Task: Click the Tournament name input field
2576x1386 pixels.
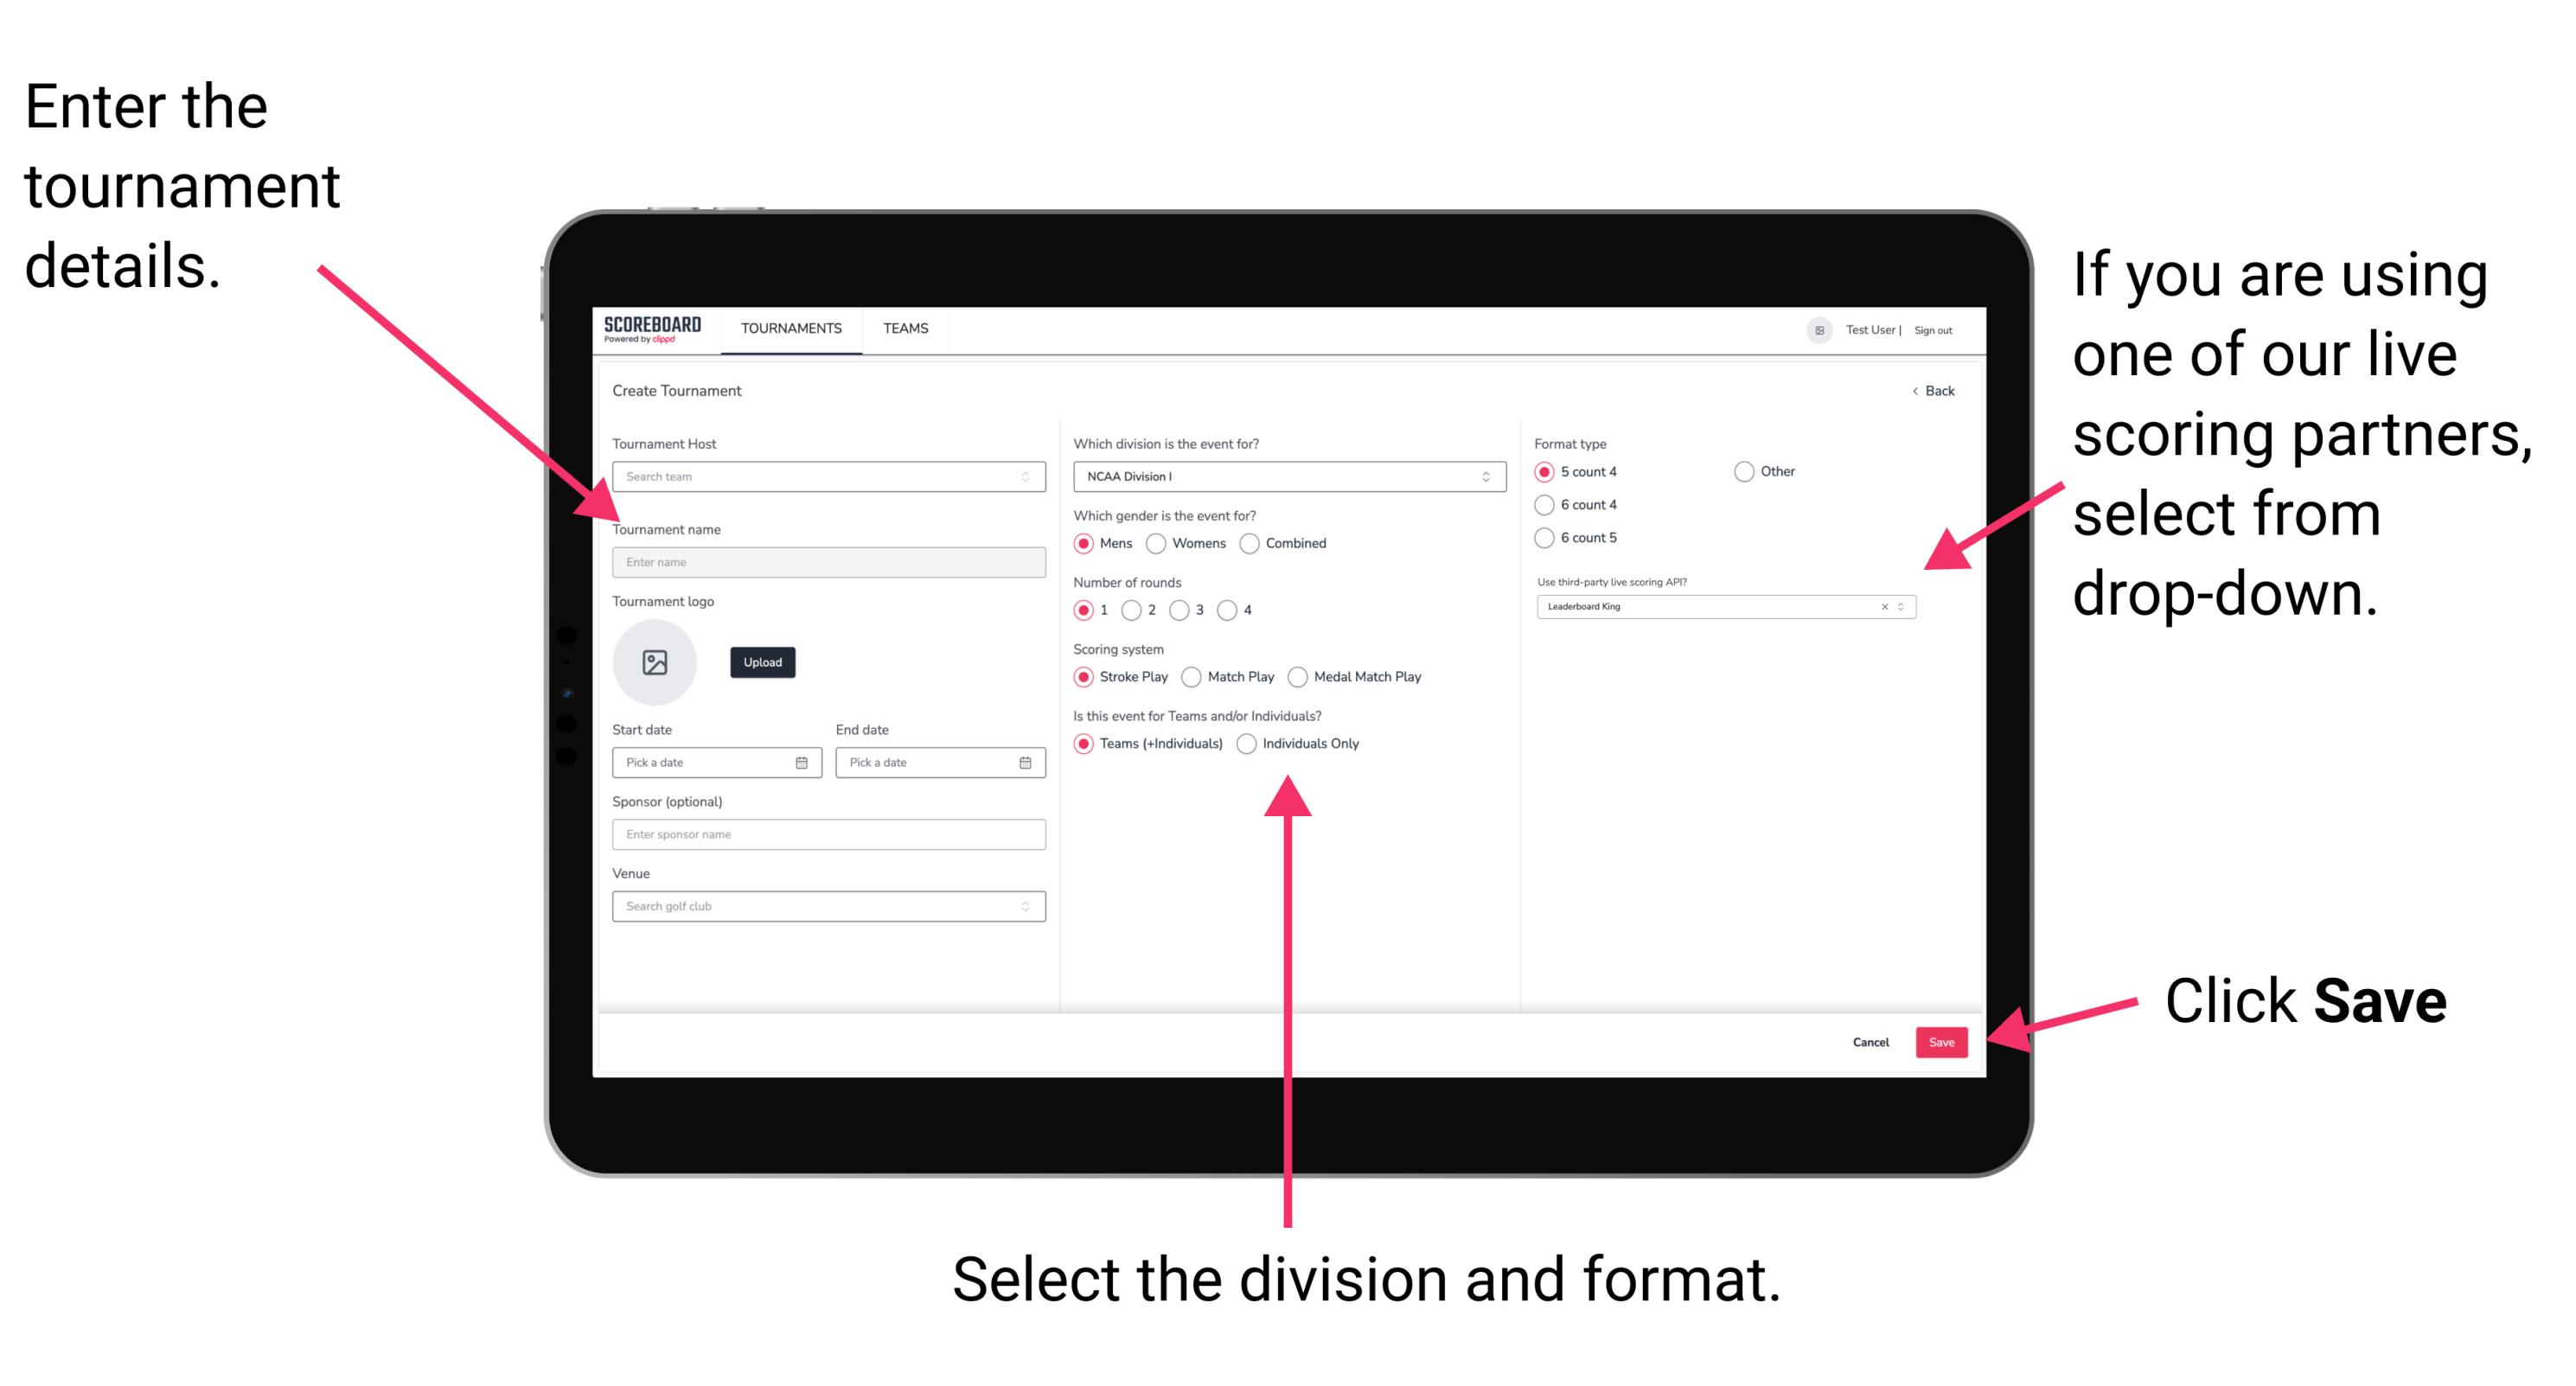Action: 828,561
